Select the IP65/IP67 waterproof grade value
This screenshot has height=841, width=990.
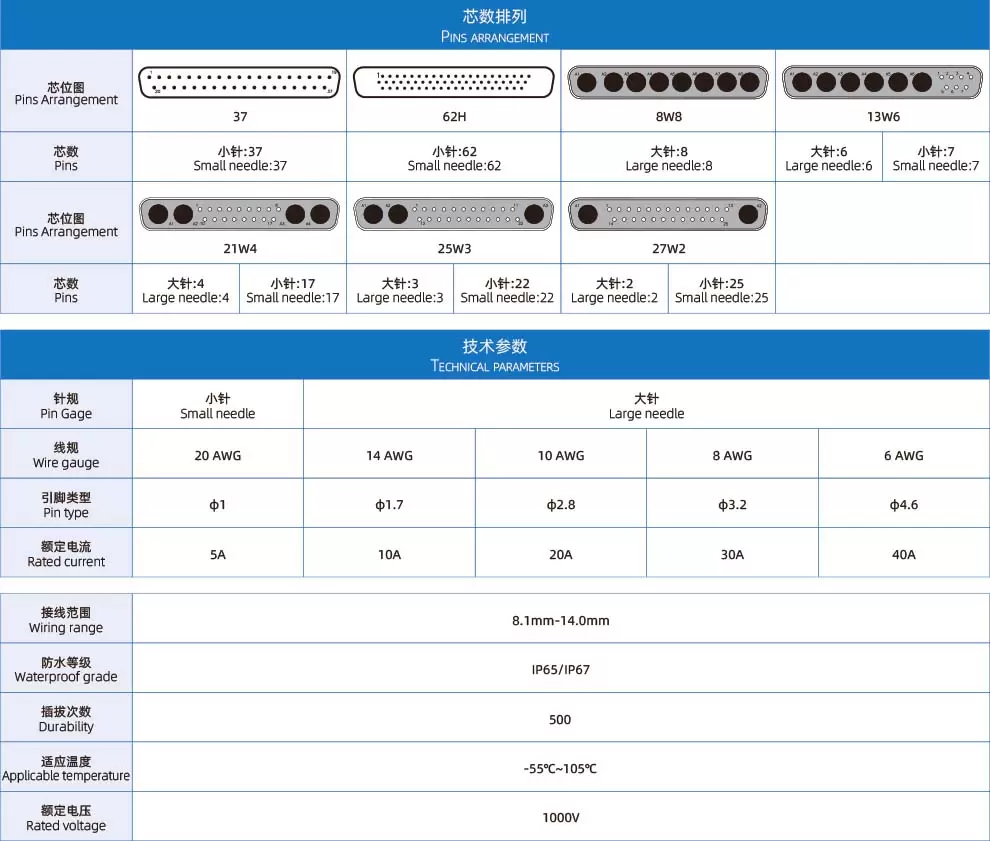tap(561, 670)
